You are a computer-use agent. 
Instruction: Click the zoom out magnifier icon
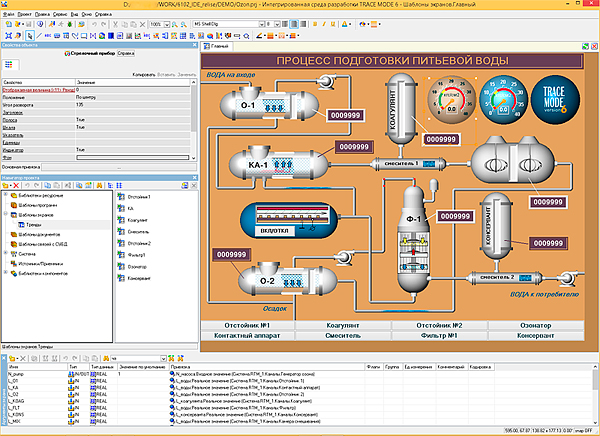184,24
